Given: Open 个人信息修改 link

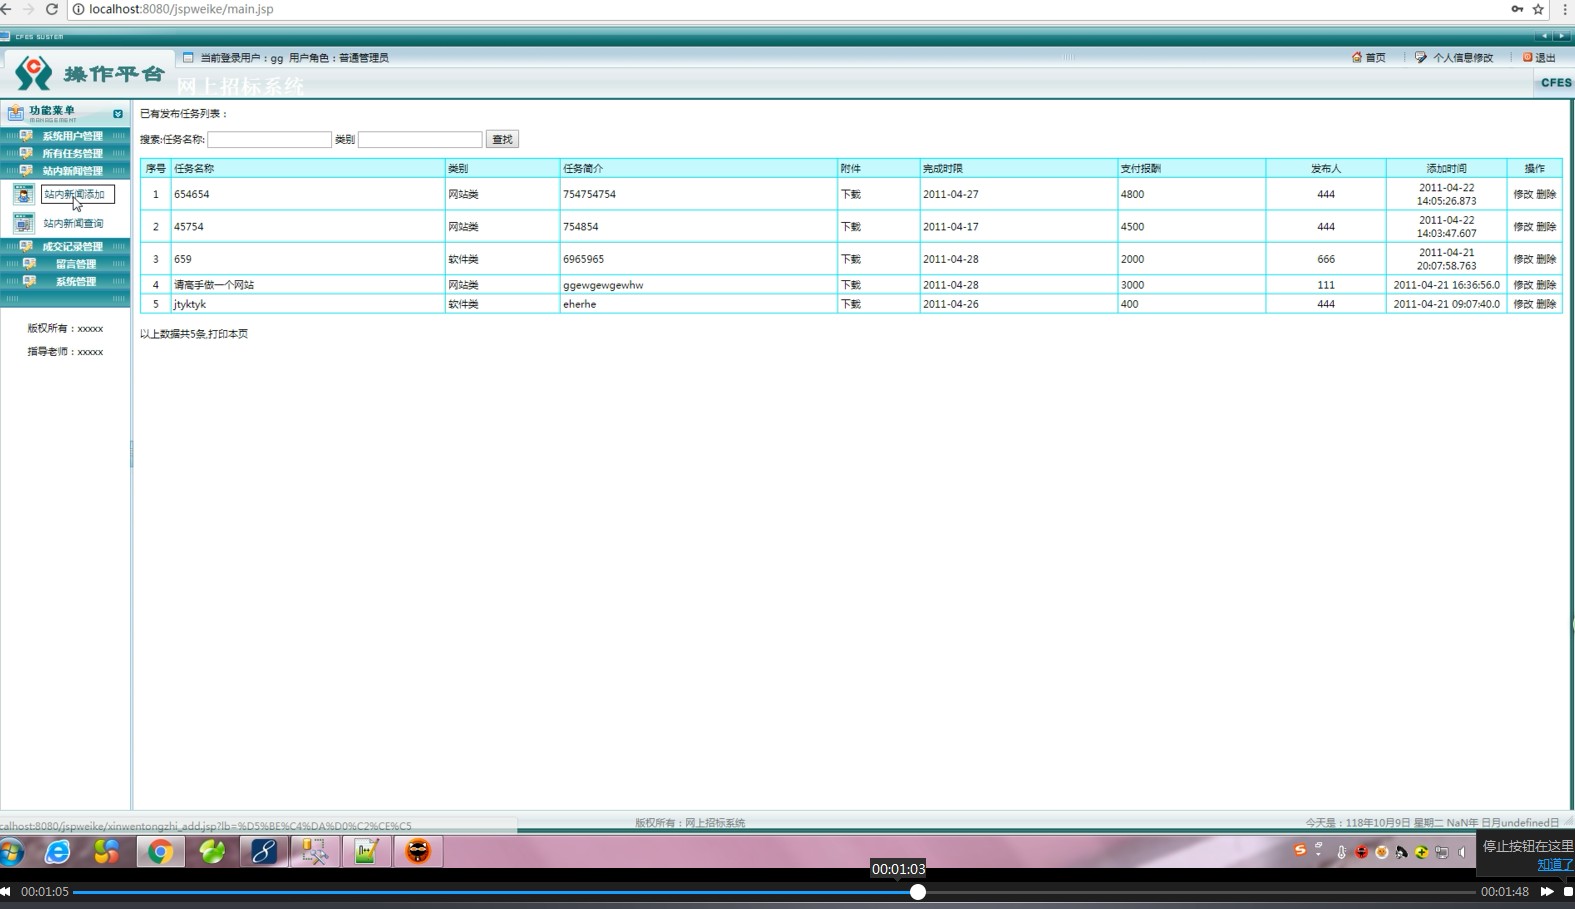Looking at the screenshot, I should [x=1462, y=57].
